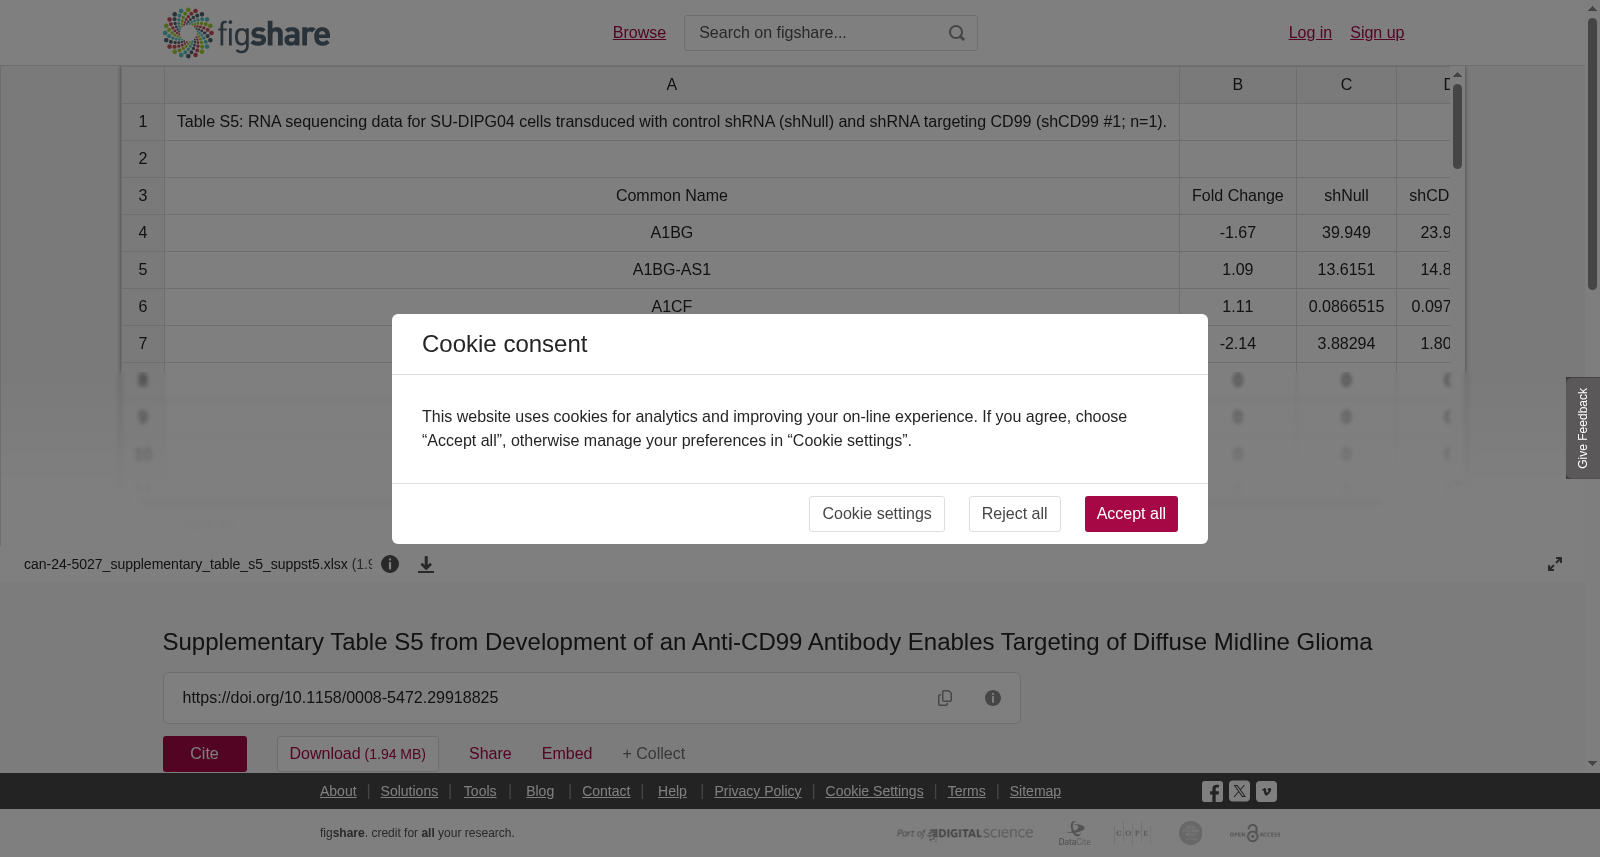Open figshare Facebook page
1600x857 pixels.
tap(1212, 791)
